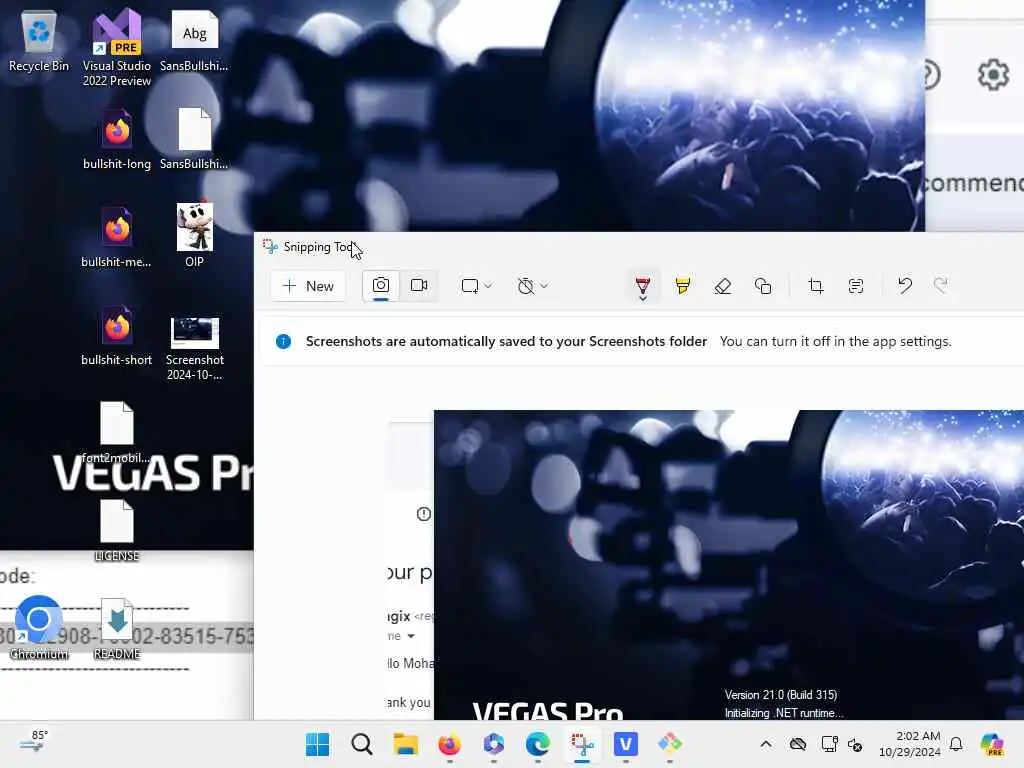Click the display-with-cable tray icon

coord(829,744)
